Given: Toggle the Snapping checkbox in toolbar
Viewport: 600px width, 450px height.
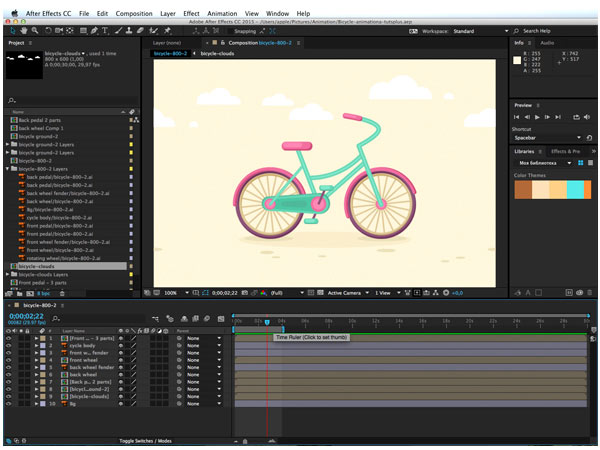Looking at the screenshot, I should point(230,31).
